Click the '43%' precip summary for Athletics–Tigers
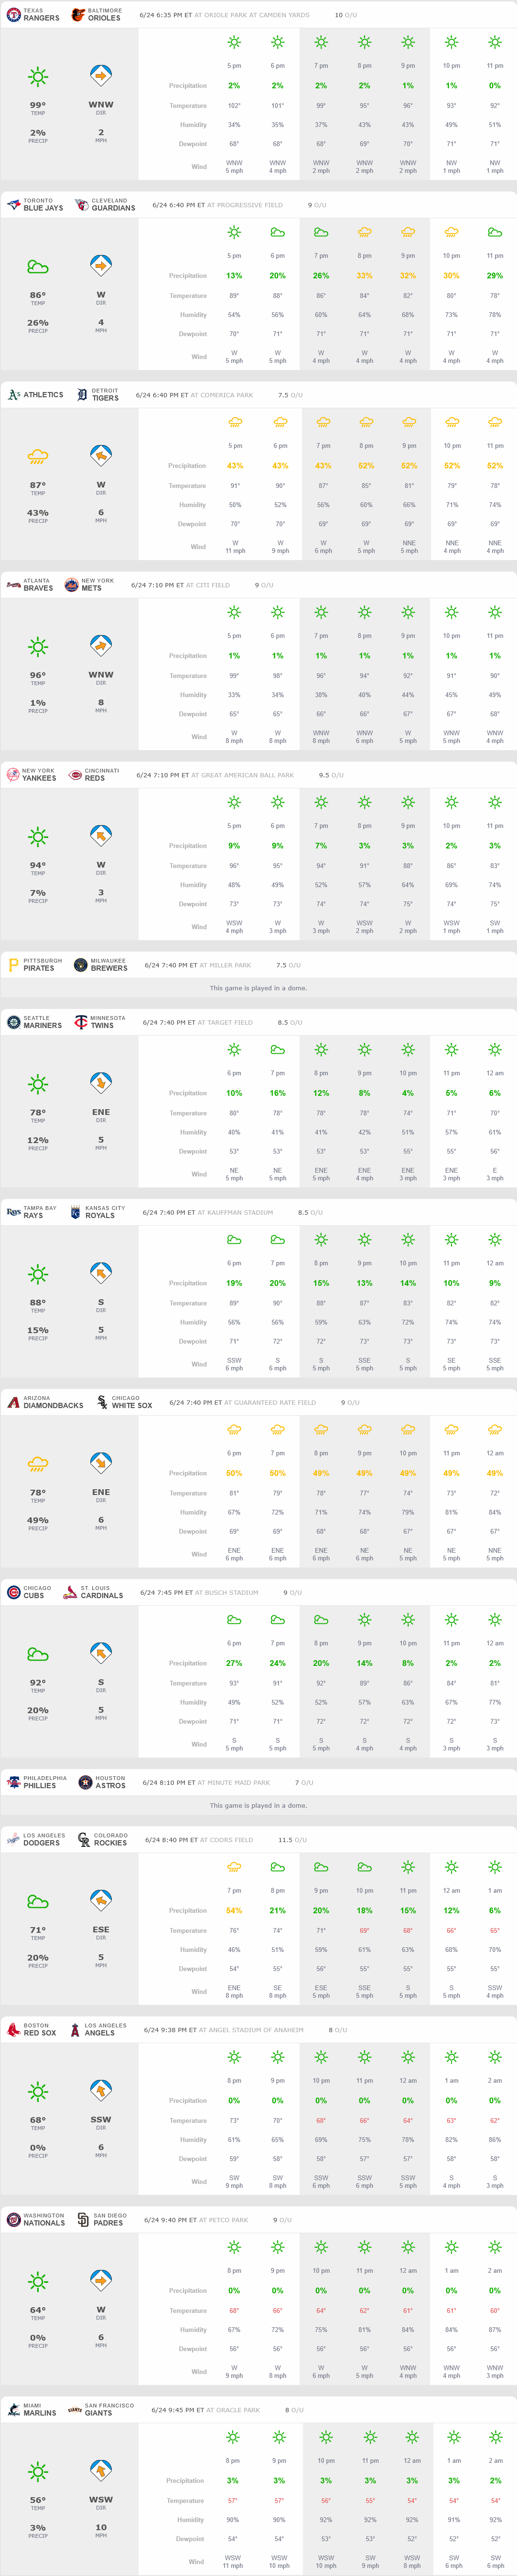The image size is (517, 2576). pos(38,513)
